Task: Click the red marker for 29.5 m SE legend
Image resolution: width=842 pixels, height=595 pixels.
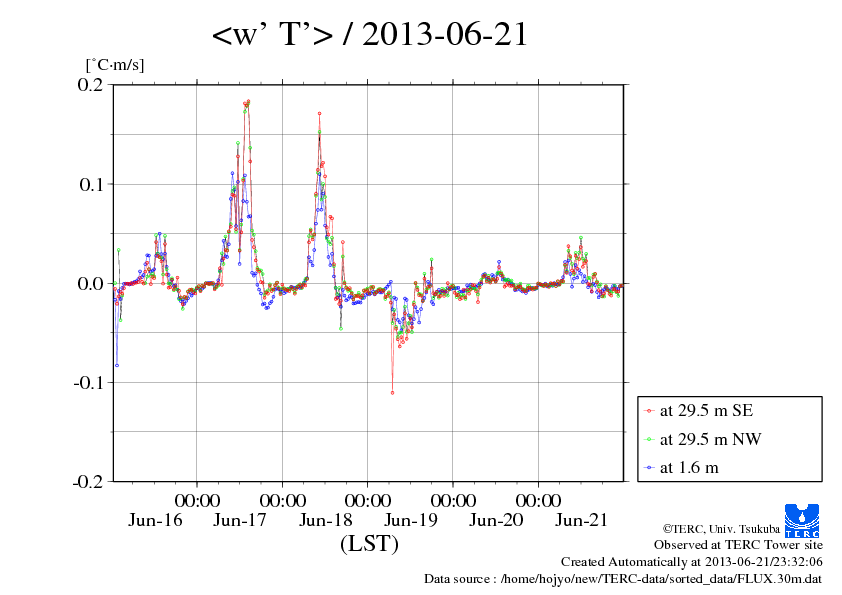Action: coord(649,411)
